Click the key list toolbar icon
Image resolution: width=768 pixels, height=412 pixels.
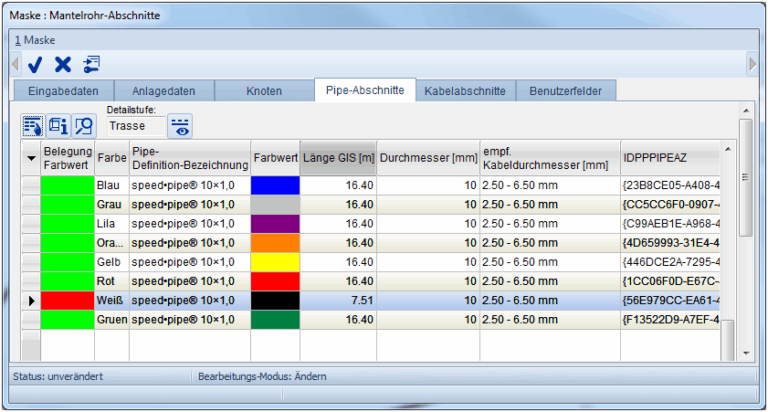tap(91, 64)
